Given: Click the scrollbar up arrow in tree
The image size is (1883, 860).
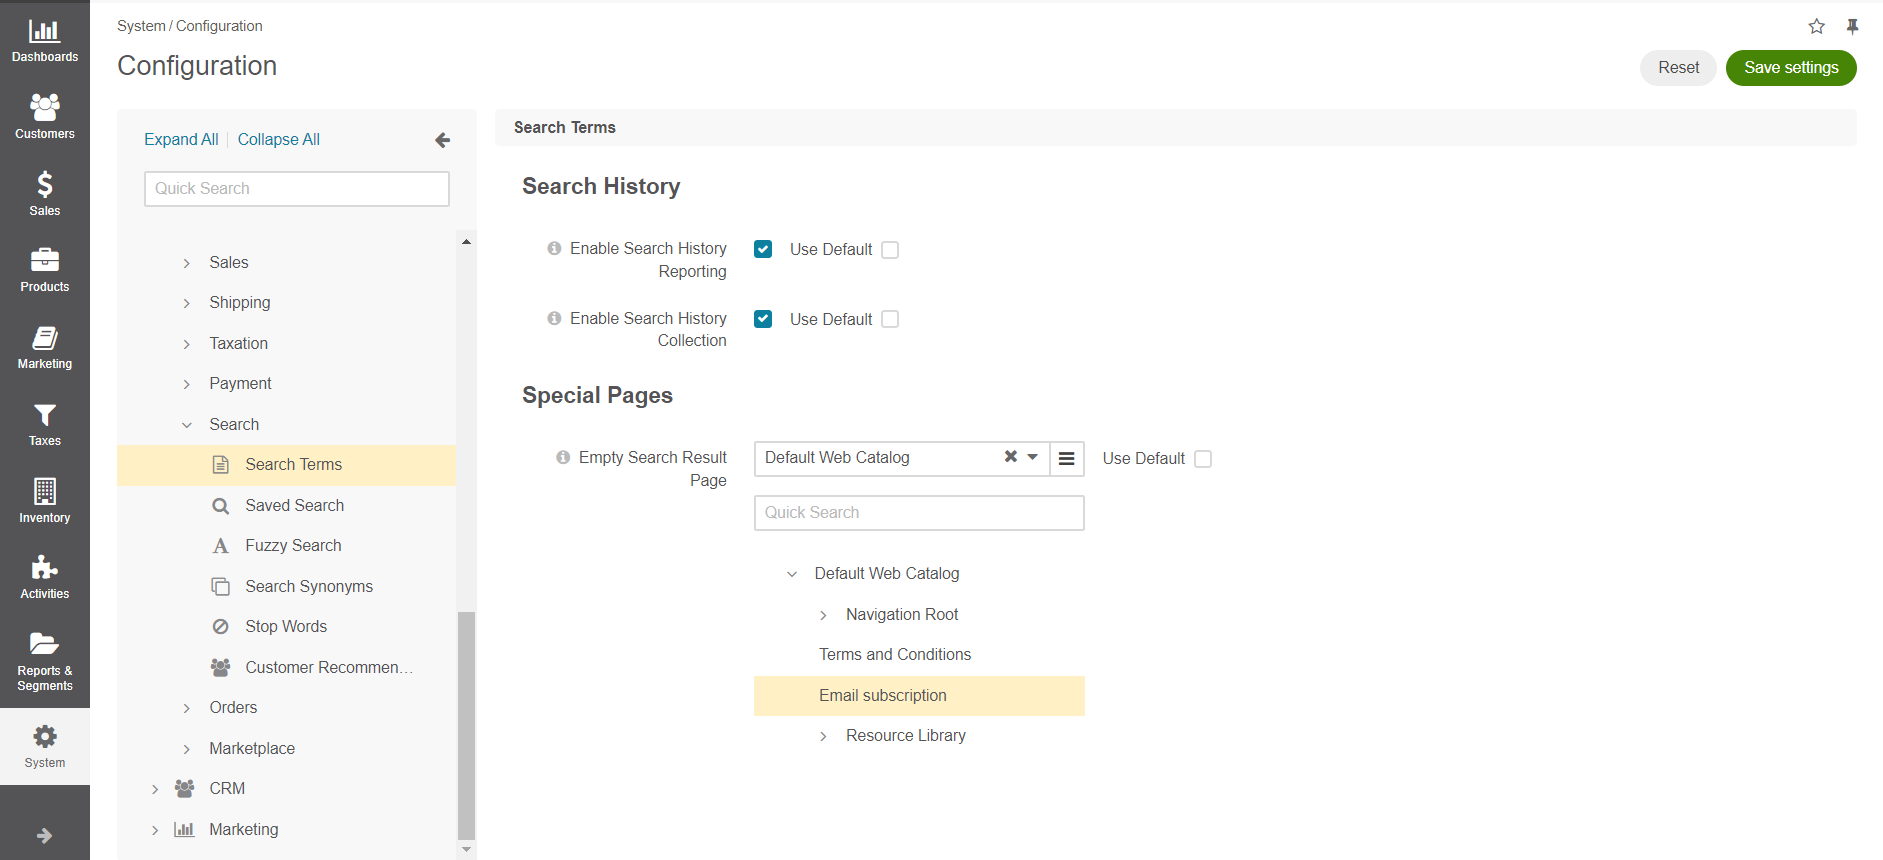Looking at the screenshot, I should [x=466, y=242].
